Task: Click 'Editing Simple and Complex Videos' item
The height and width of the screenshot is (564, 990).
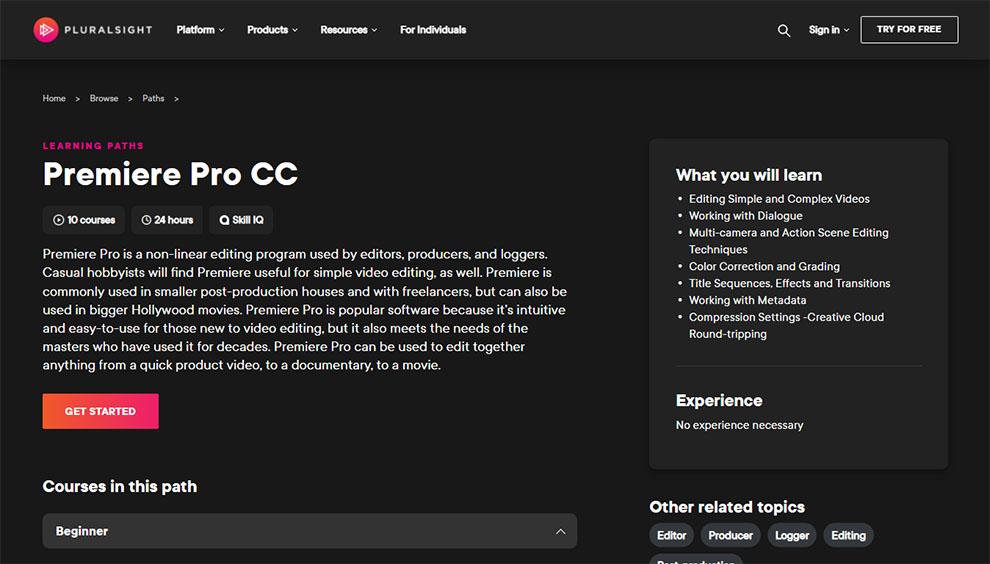Action: pyautogui.click(x=779, y=199)
